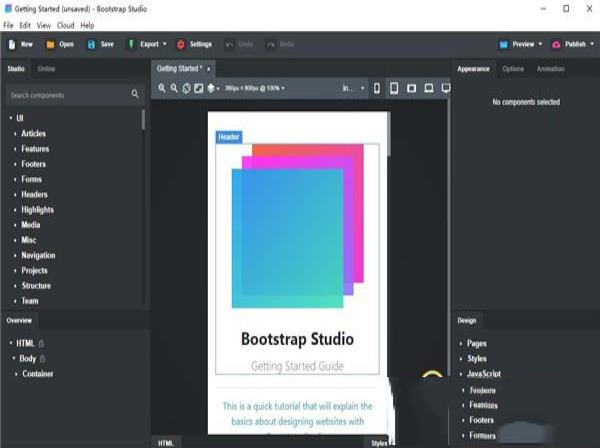Image resolution: width=600 pixels, height=448 pixels.
Task: Expand the Features component category
Action: 15,149
